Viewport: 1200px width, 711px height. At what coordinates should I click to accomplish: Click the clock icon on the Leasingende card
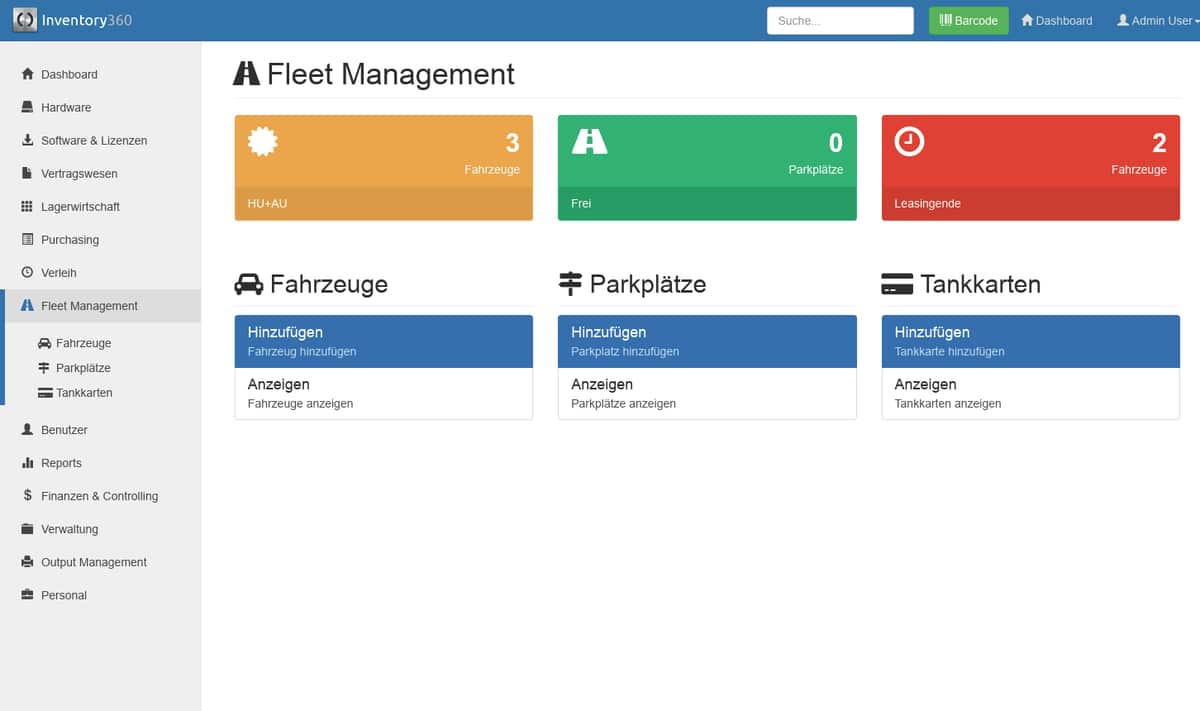908,142
